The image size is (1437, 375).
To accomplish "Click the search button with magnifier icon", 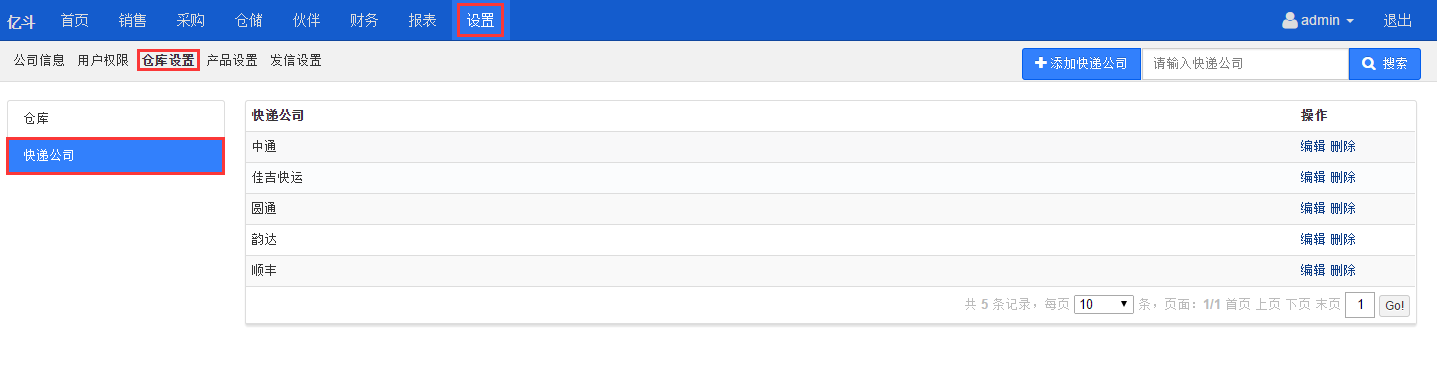I will [x=1384, y=63].
